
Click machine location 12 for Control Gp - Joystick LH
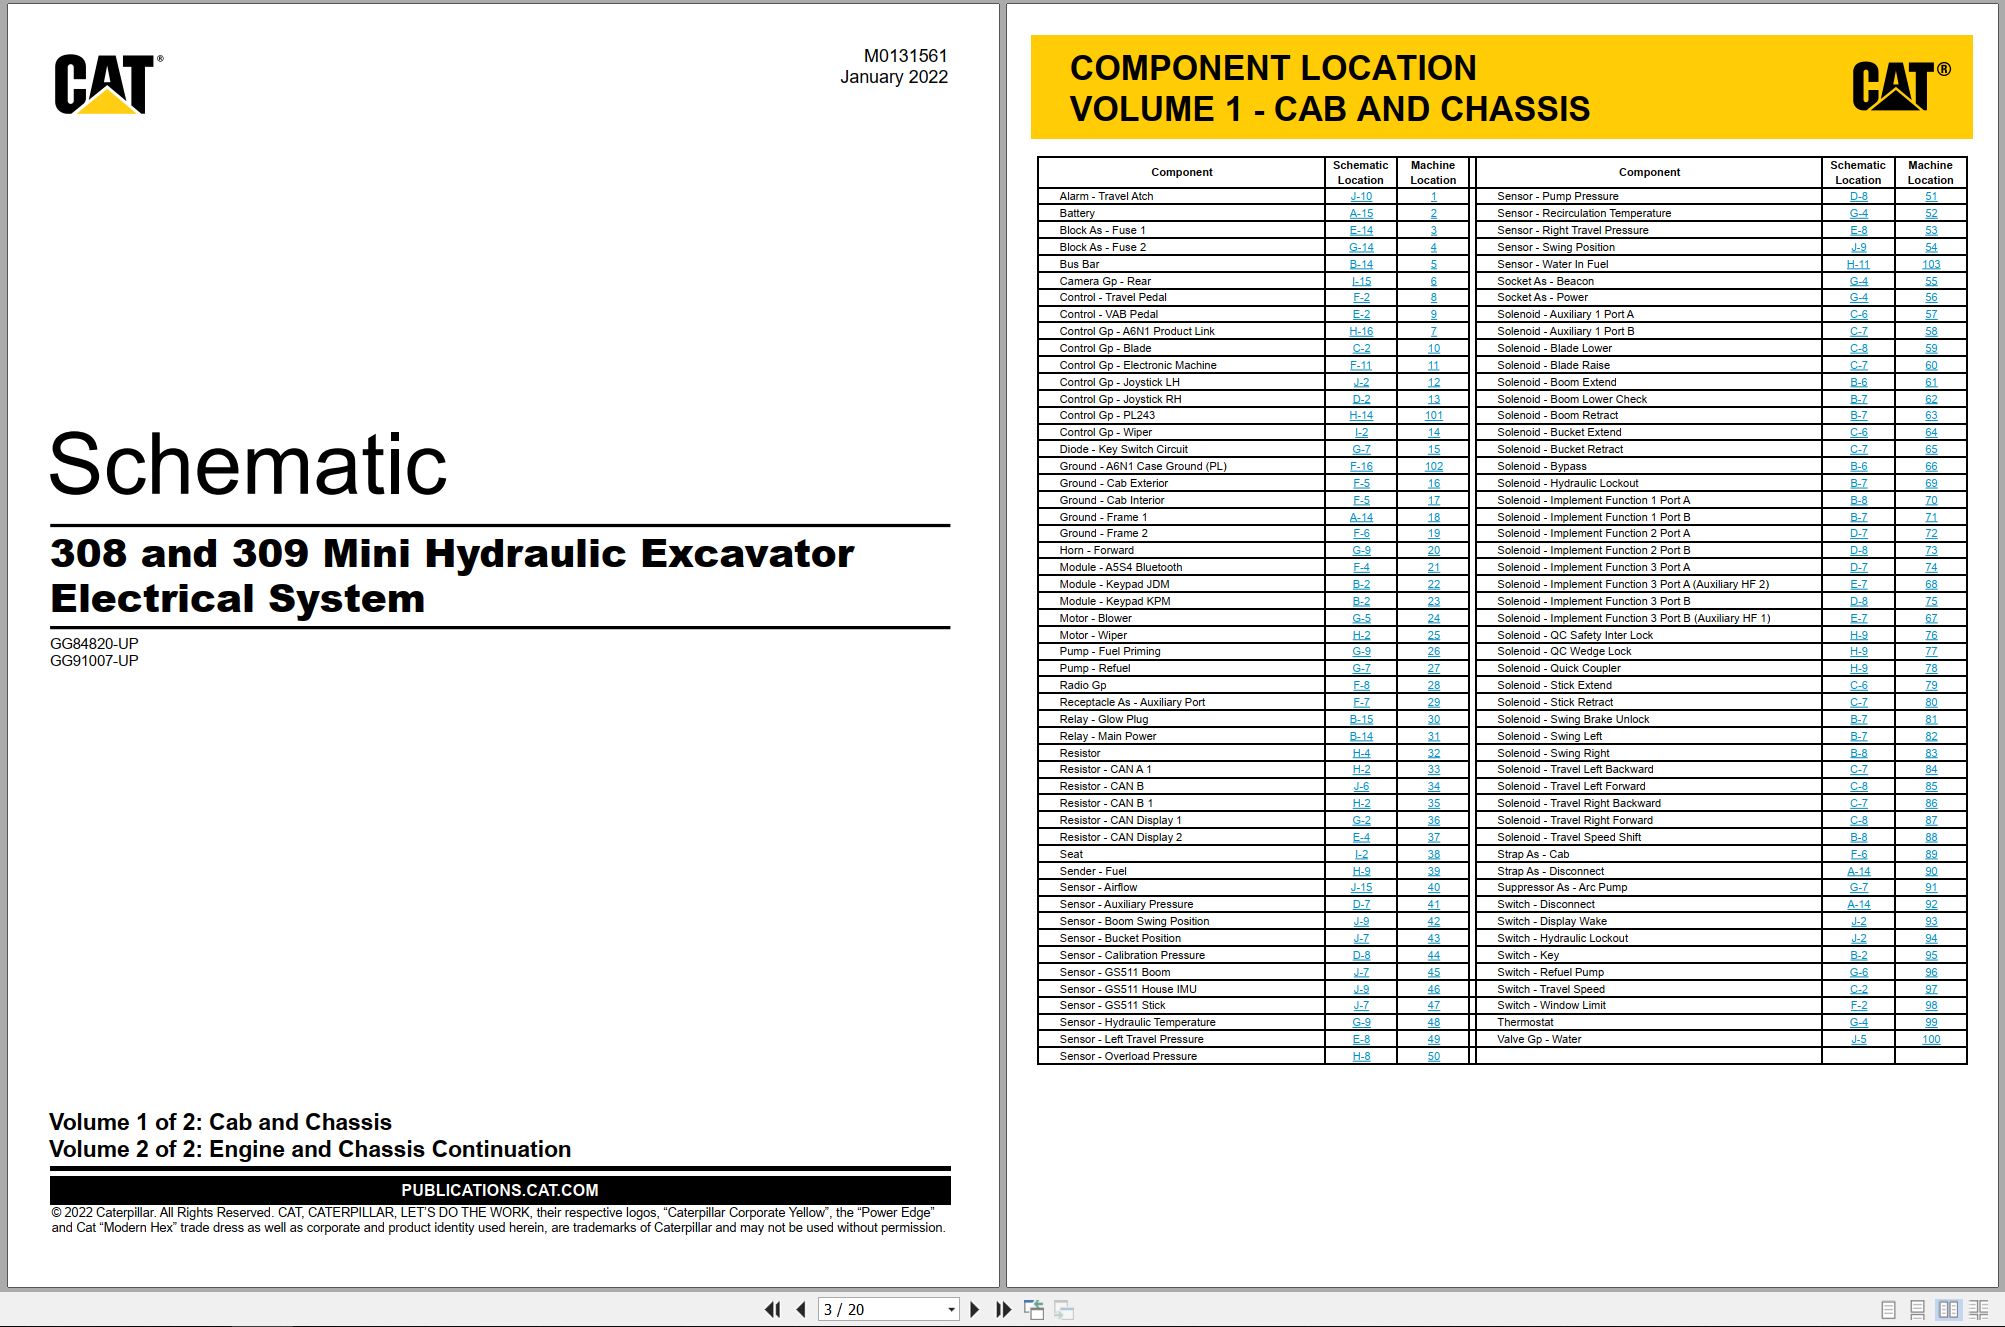coord(1433,382)
